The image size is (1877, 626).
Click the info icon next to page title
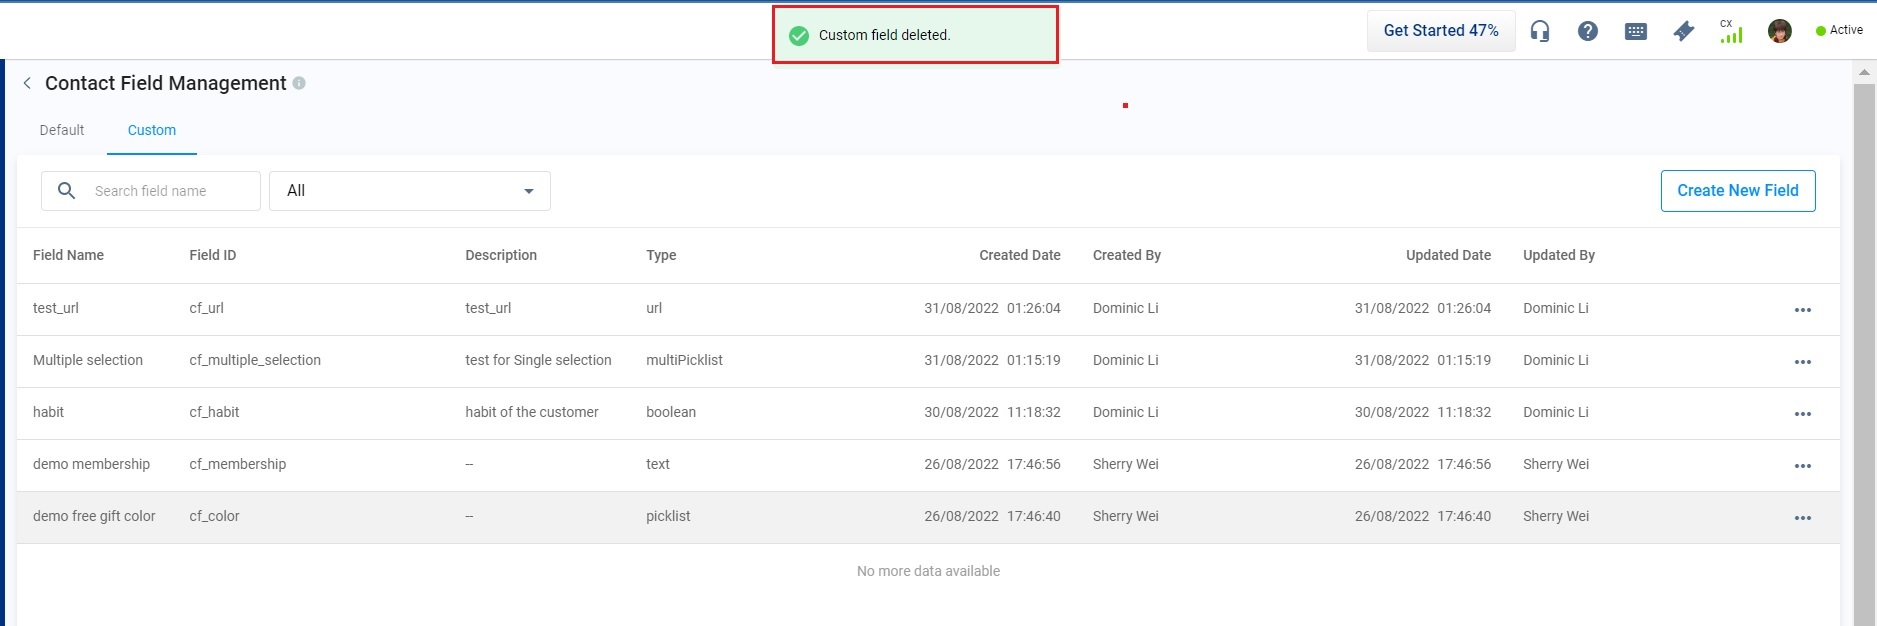299,84
